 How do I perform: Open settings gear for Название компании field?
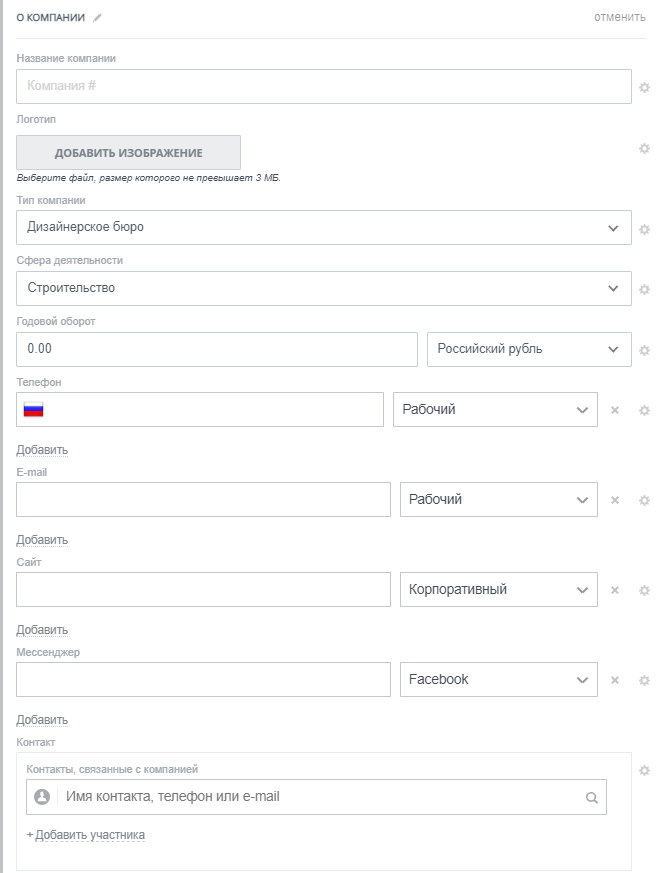pyautogui.click(x=644, y=88)
